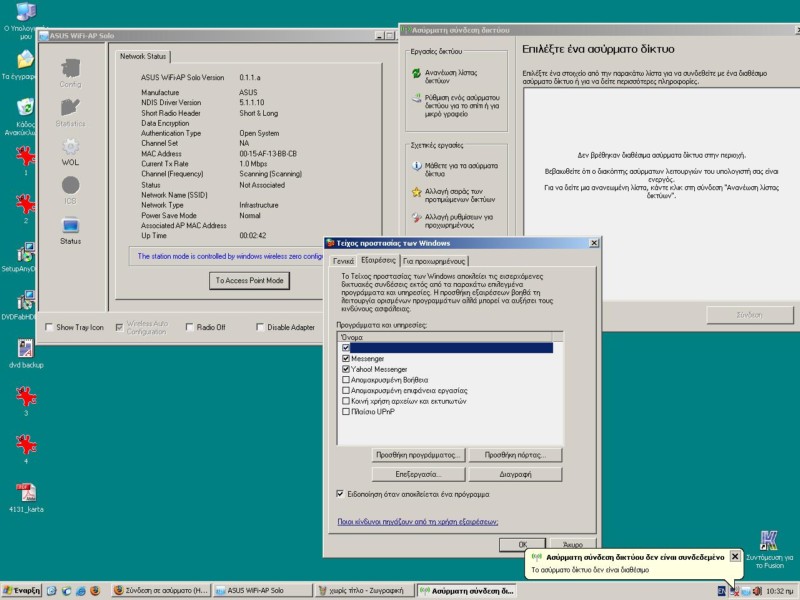Uncheck the Yahoo! Messenger exception

(346, 369)
